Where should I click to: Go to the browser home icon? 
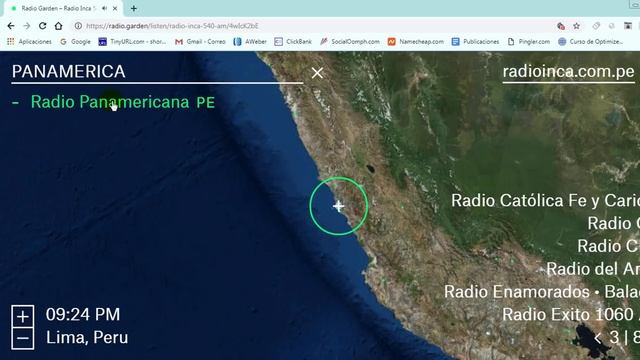pyautogui.click(x=58, y=26)
